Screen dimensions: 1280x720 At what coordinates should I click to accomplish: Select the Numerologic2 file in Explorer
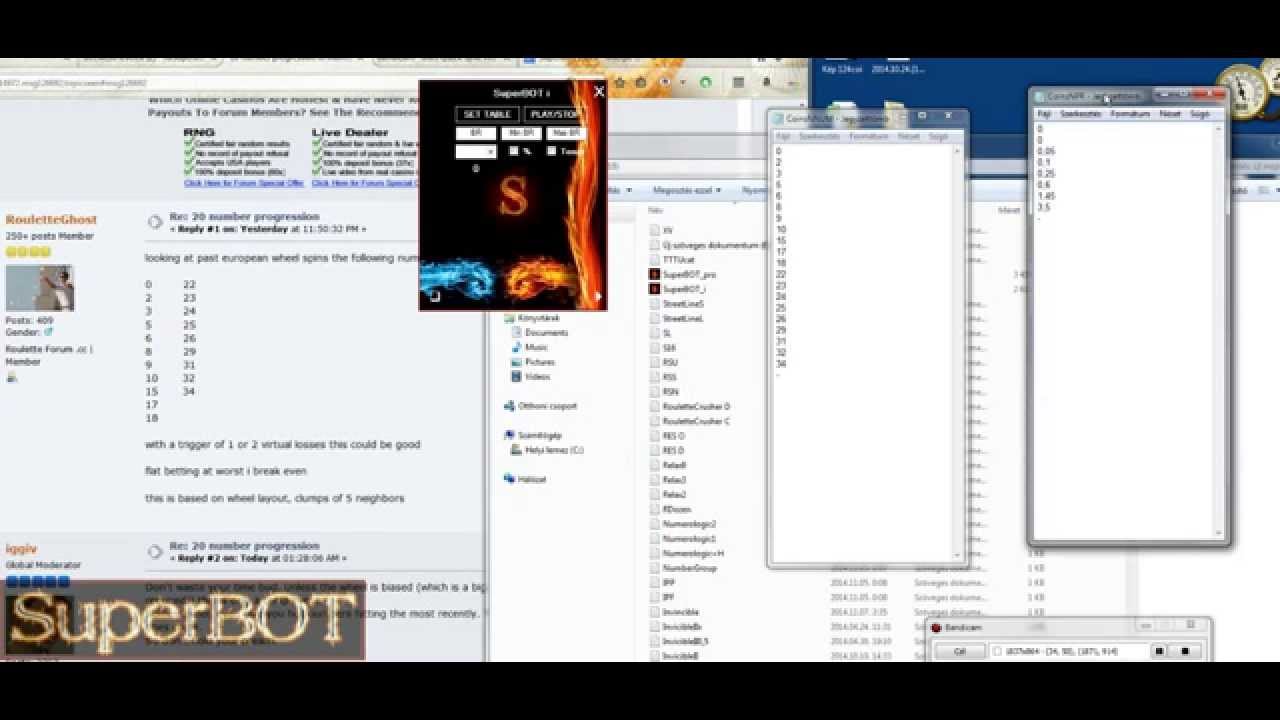(689, 524)
